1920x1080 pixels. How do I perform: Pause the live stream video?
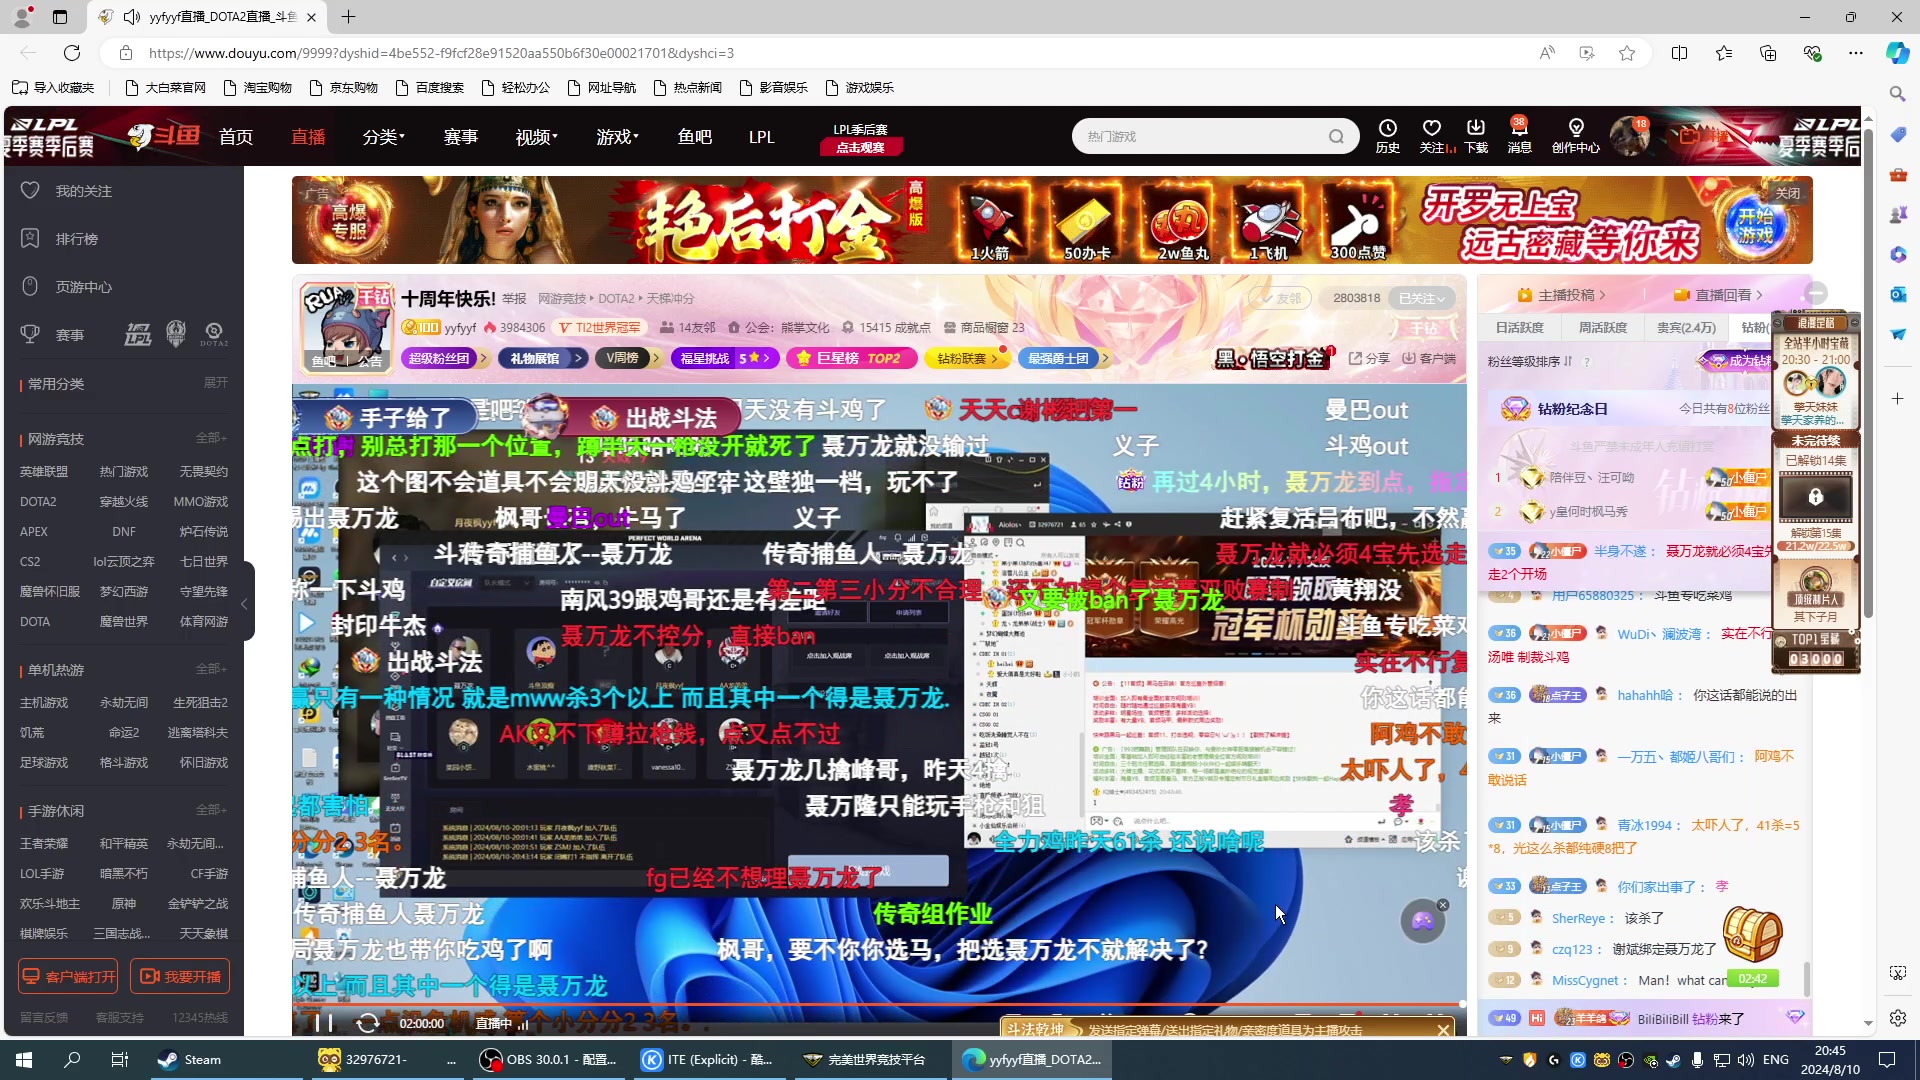point(323,1022)
